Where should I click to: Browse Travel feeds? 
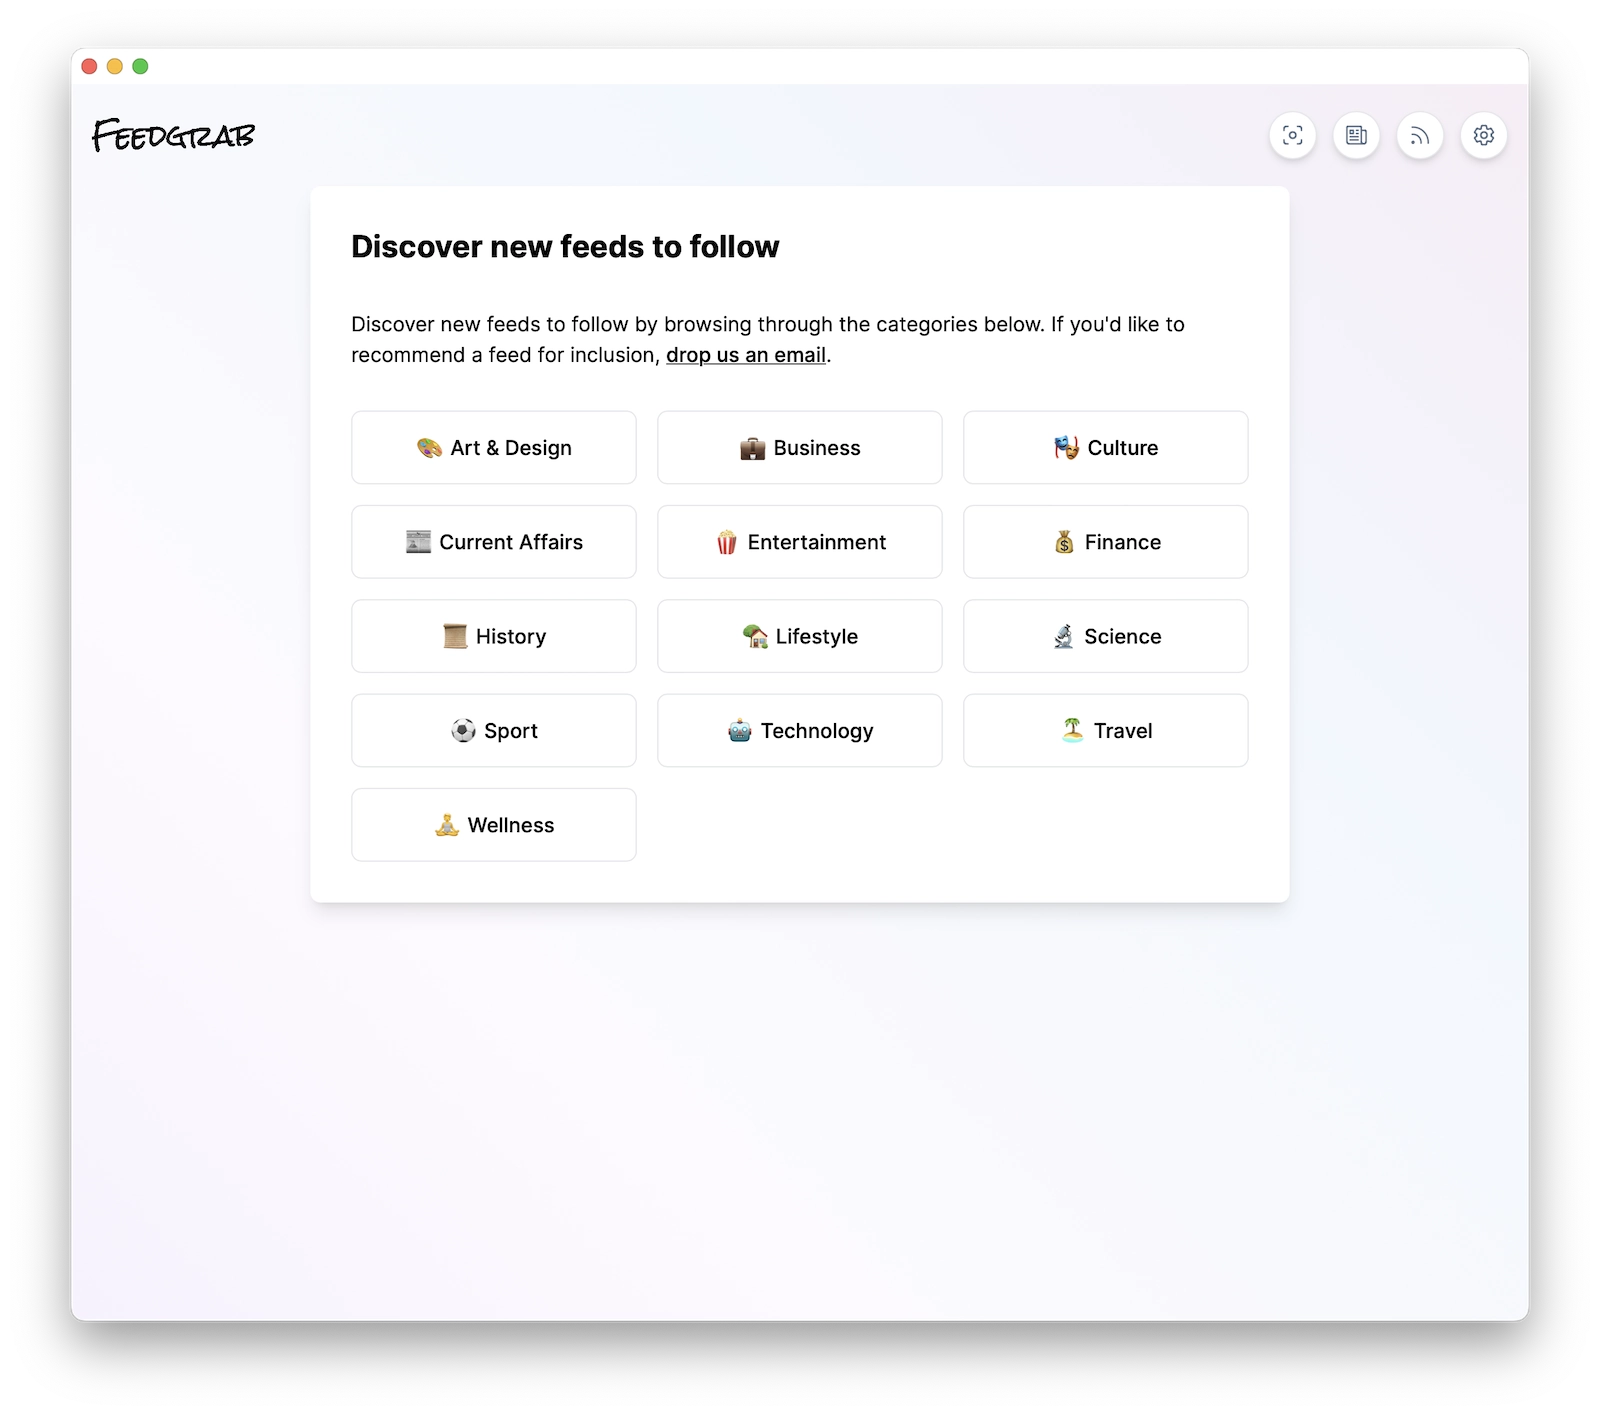tap(1105, 731)
